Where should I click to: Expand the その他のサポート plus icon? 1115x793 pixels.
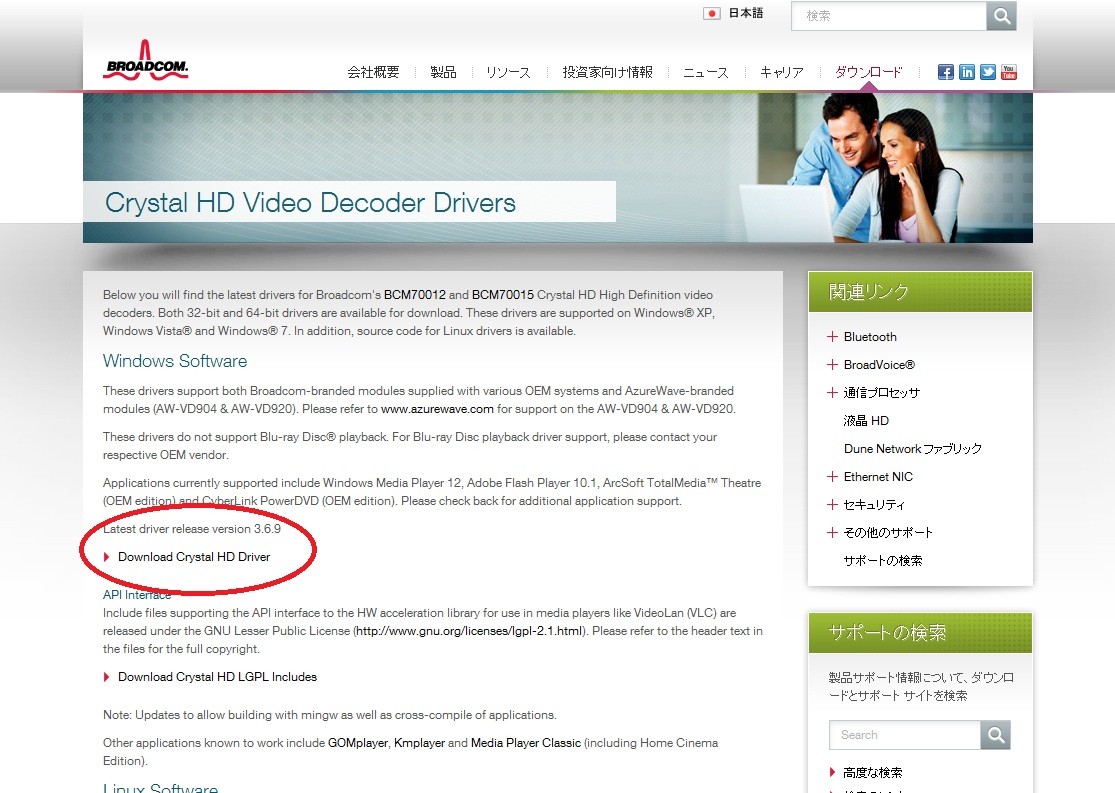pyautogui.click(x=833, y=533)
